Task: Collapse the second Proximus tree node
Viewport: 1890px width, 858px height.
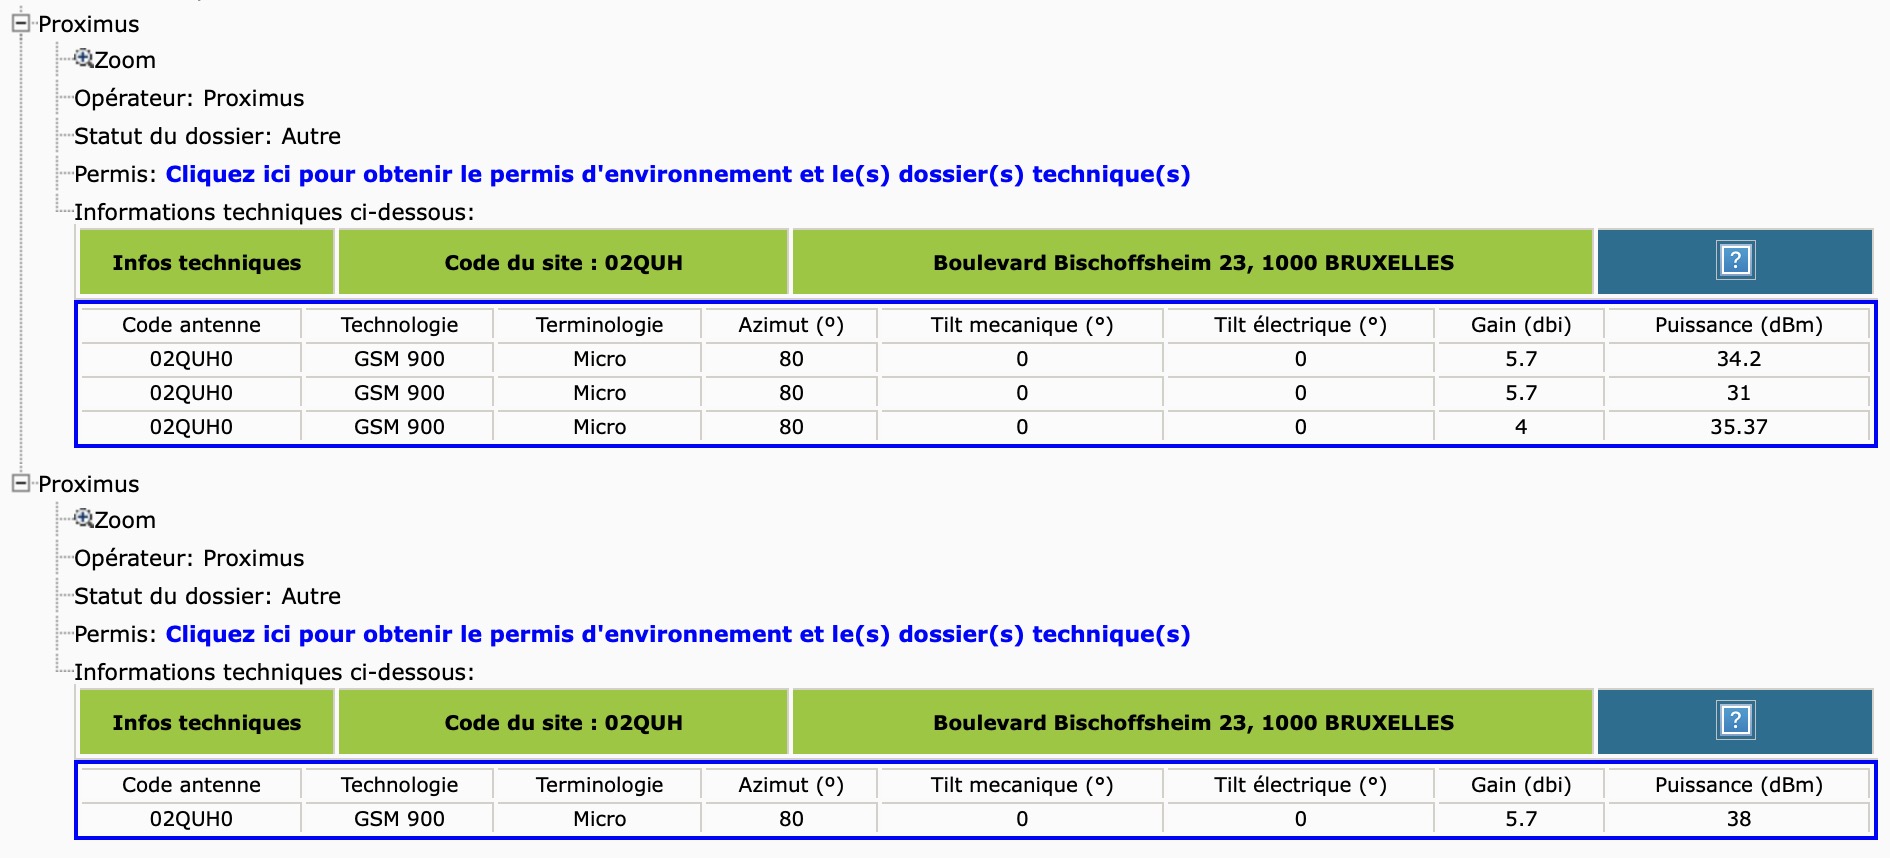Action: [x=21, y=483]
